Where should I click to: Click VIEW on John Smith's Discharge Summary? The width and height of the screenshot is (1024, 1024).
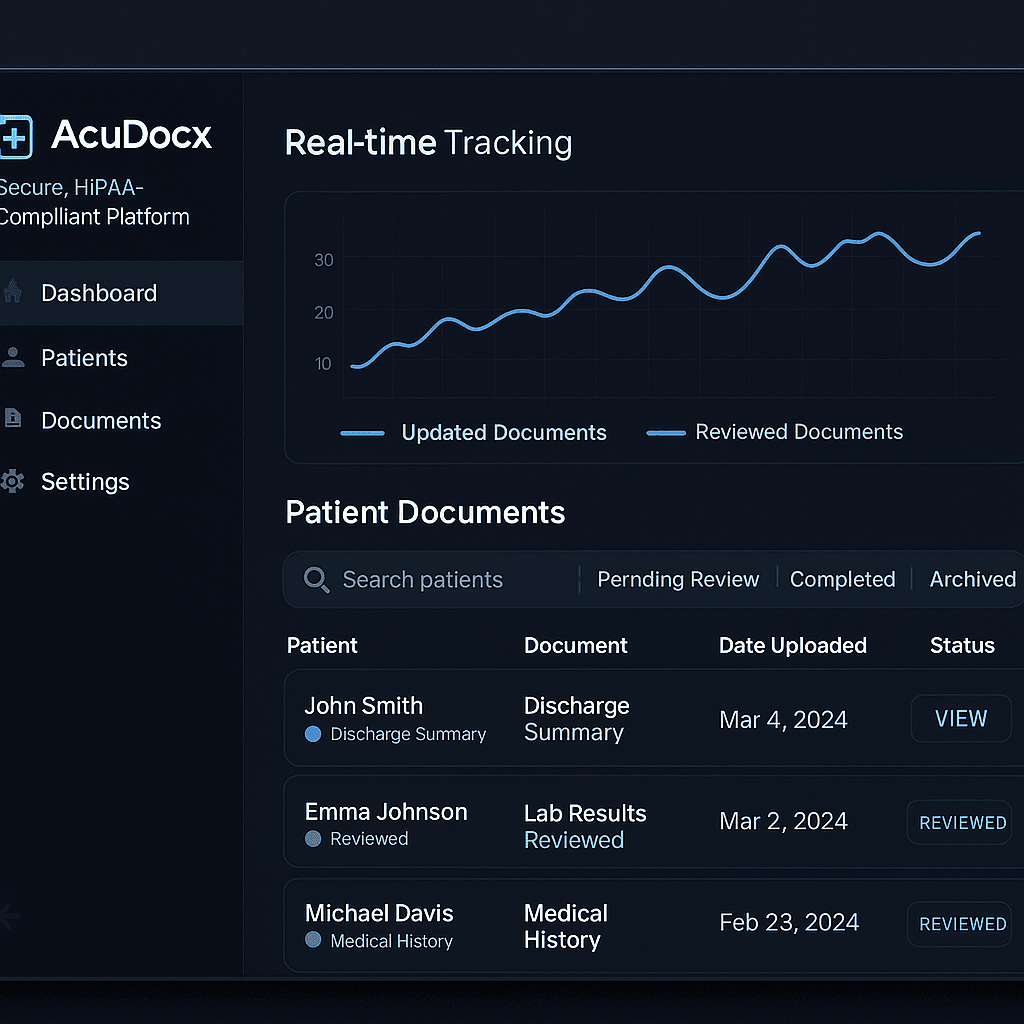[x=960, y=718]
